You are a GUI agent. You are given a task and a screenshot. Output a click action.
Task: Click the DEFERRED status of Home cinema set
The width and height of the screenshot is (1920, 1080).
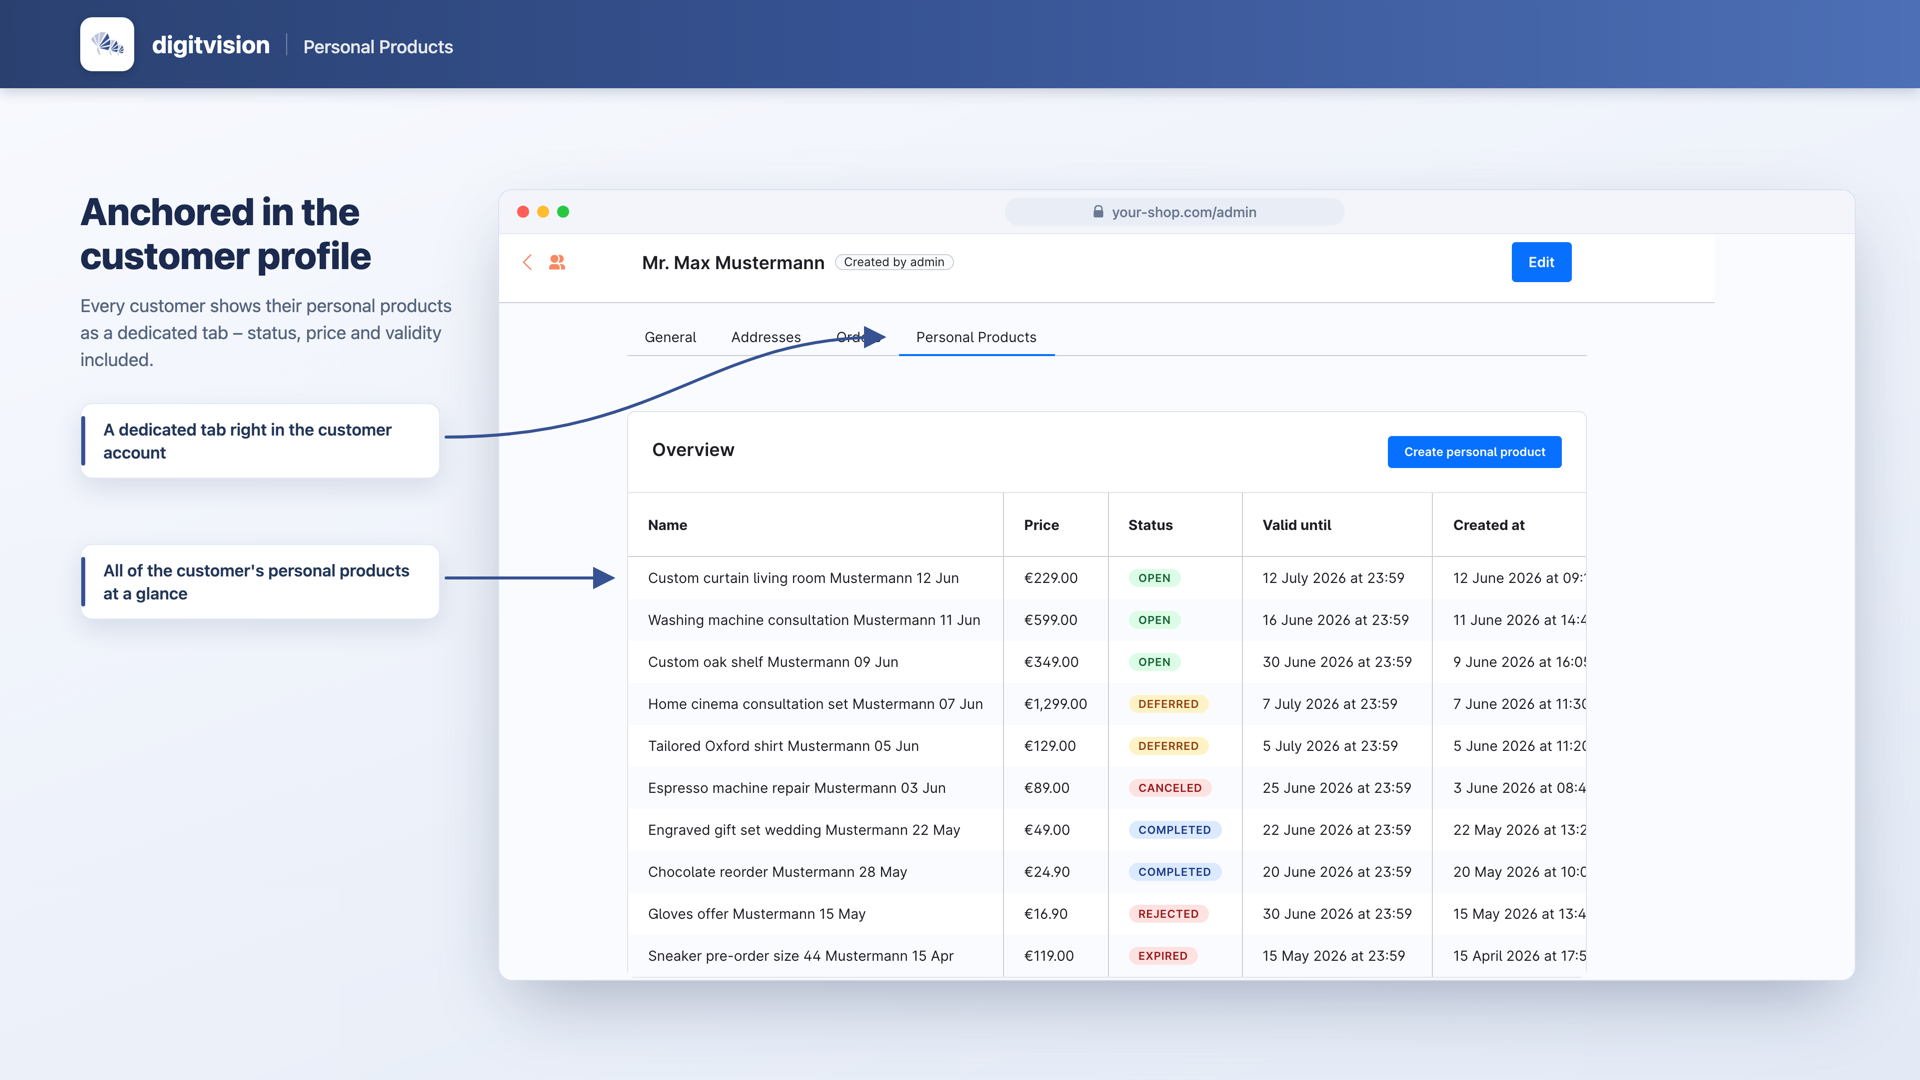(x=1168, y=704)
